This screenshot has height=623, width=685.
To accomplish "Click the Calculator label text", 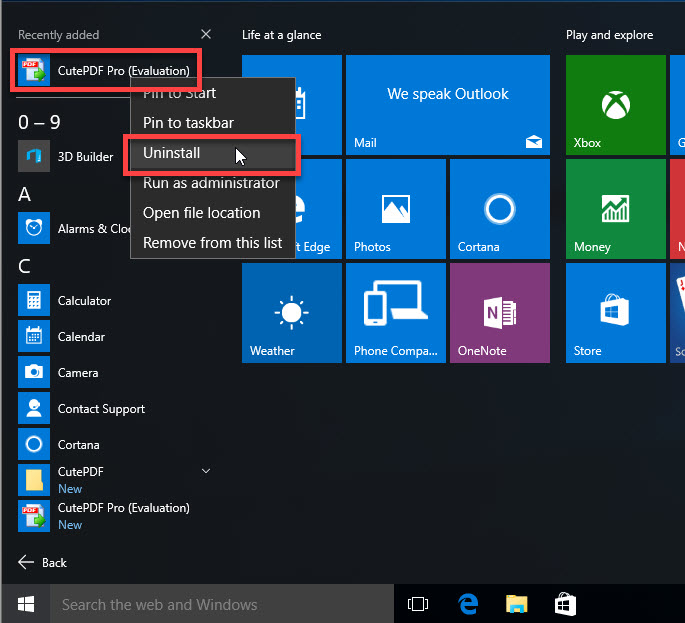I will [x=84, y=301].
